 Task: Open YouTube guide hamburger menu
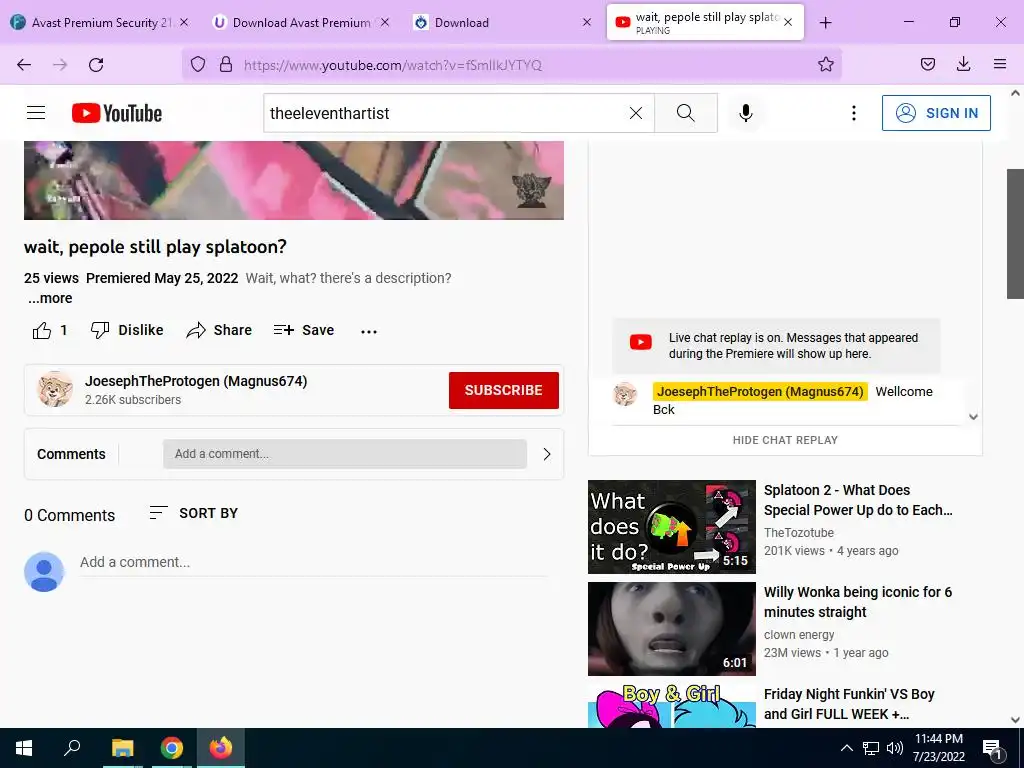tap(36, 113)
